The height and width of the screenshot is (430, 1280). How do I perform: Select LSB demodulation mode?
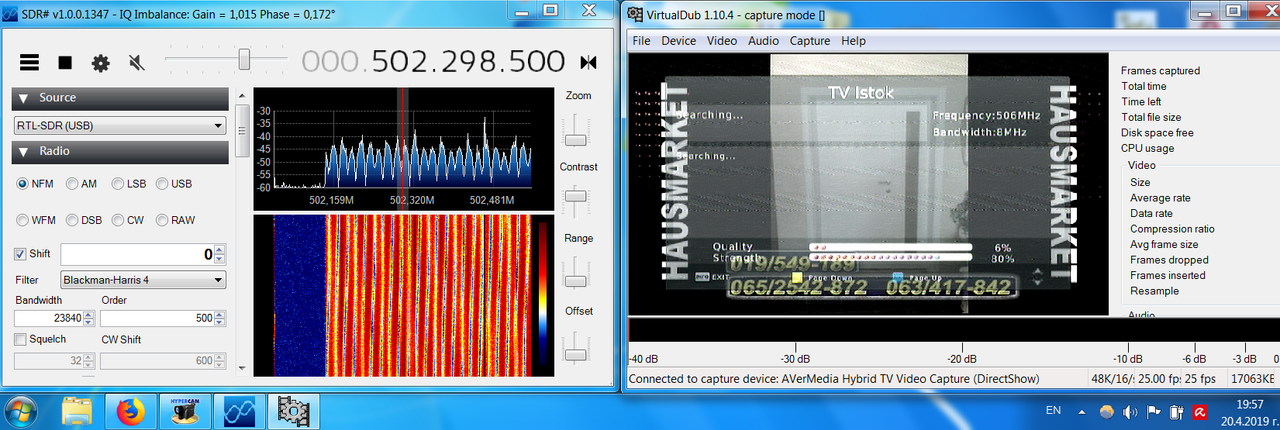[130, 184]
